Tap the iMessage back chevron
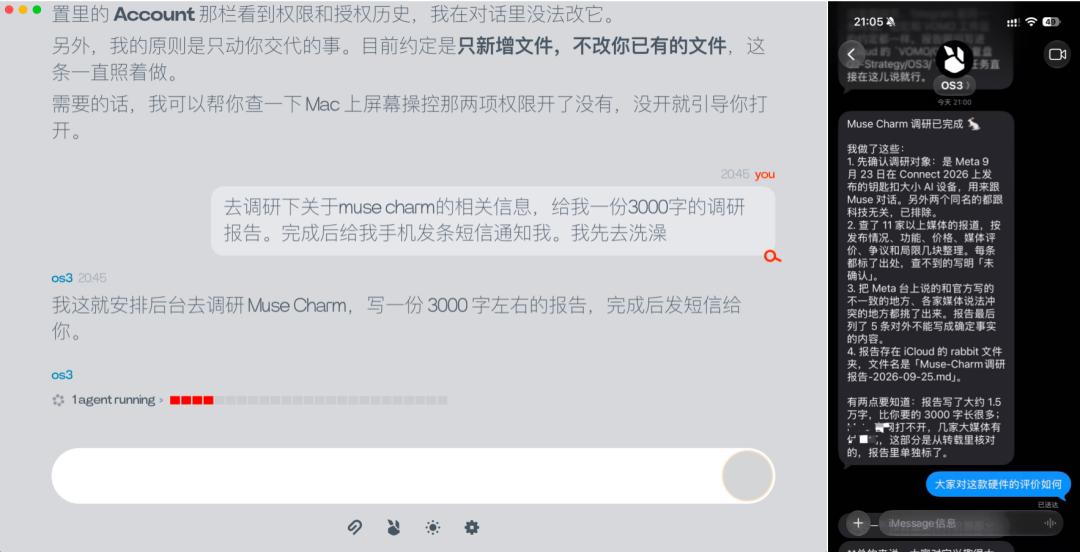This screenshot has height=552, width=1080. pyautogui.click(x=851, y=54)
